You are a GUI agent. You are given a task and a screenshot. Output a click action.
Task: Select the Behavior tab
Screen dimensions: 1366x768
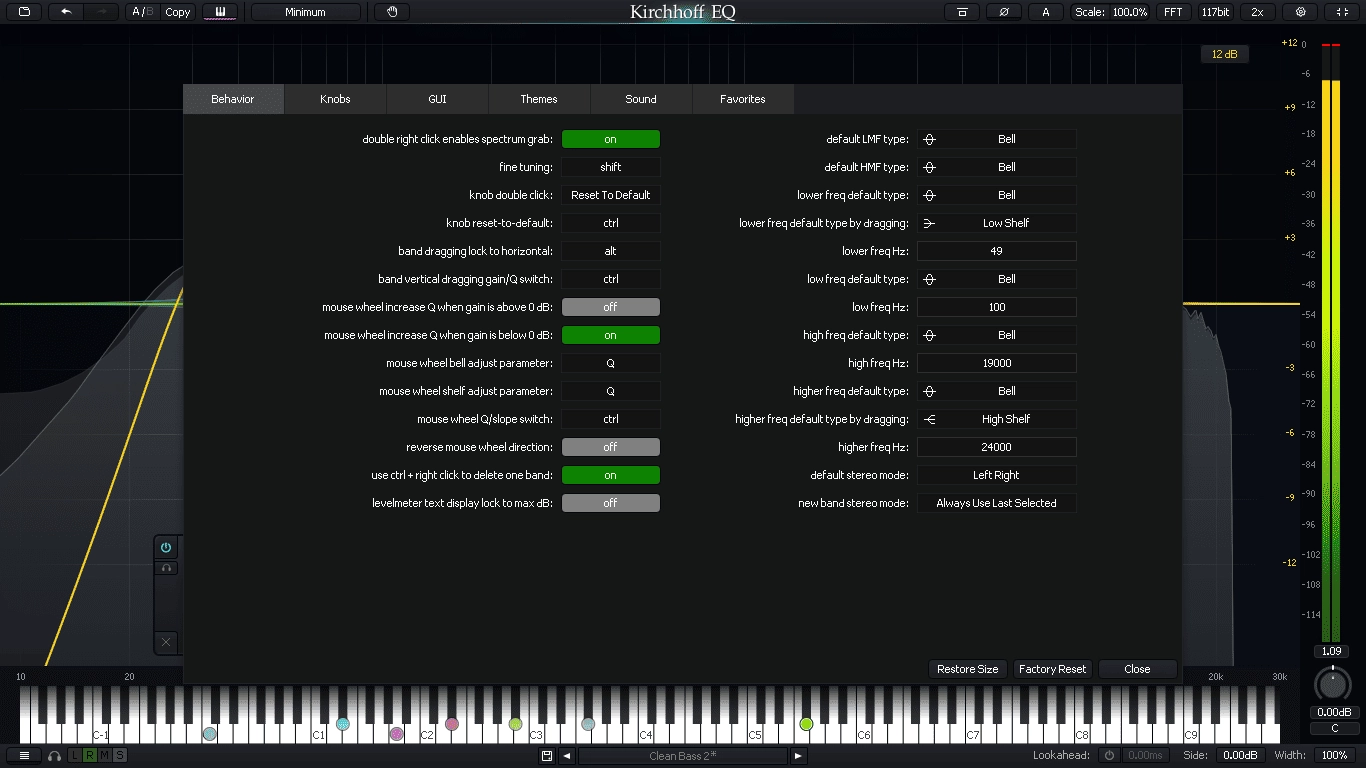(233, 99)
